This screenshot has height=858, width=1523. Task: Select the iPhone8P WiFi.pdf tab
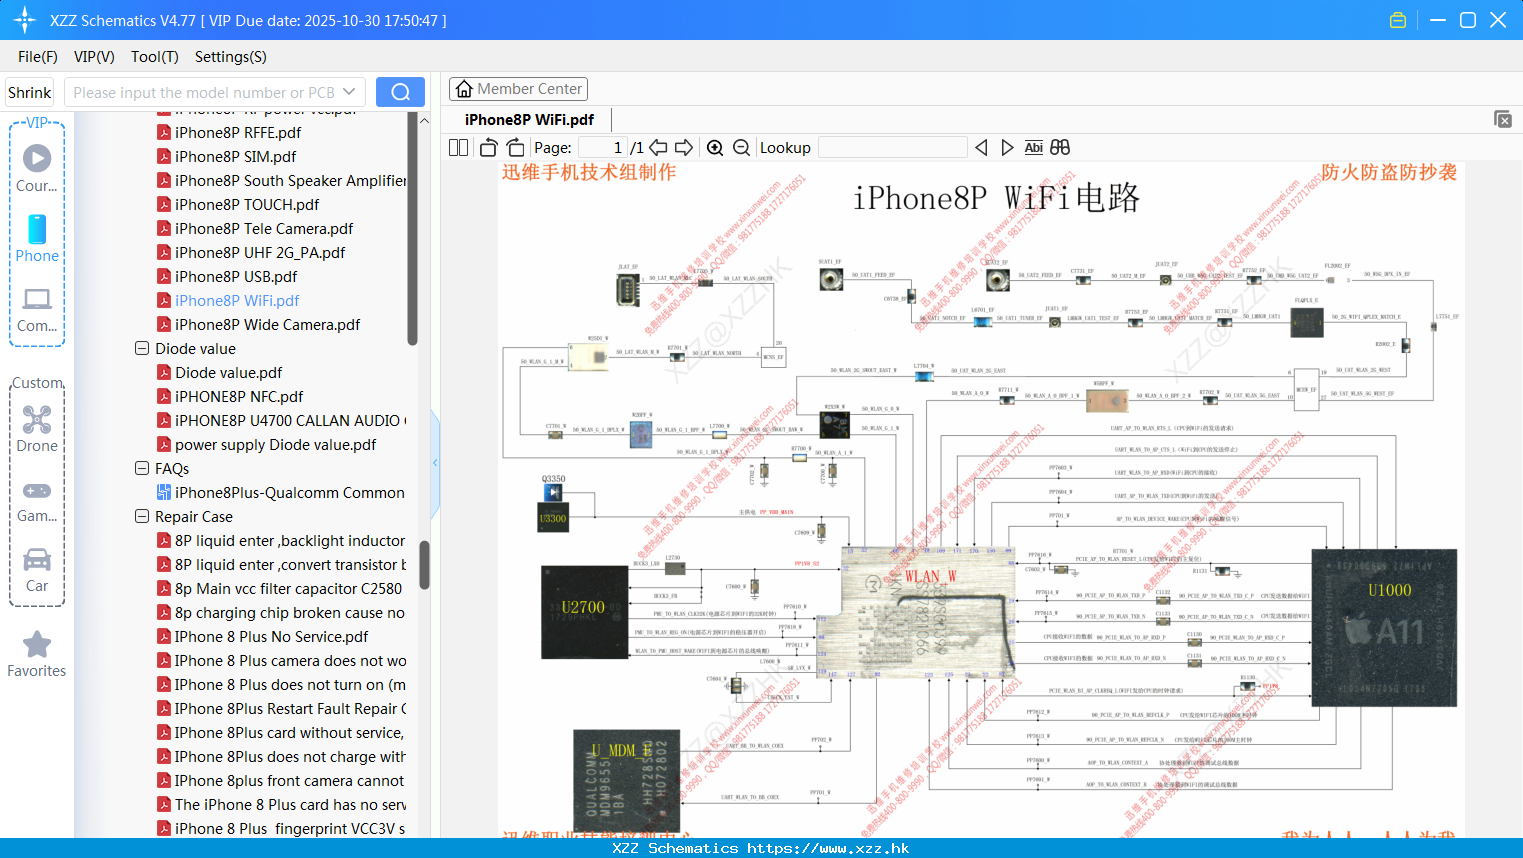pyautogui.click(x=529, y=119)
